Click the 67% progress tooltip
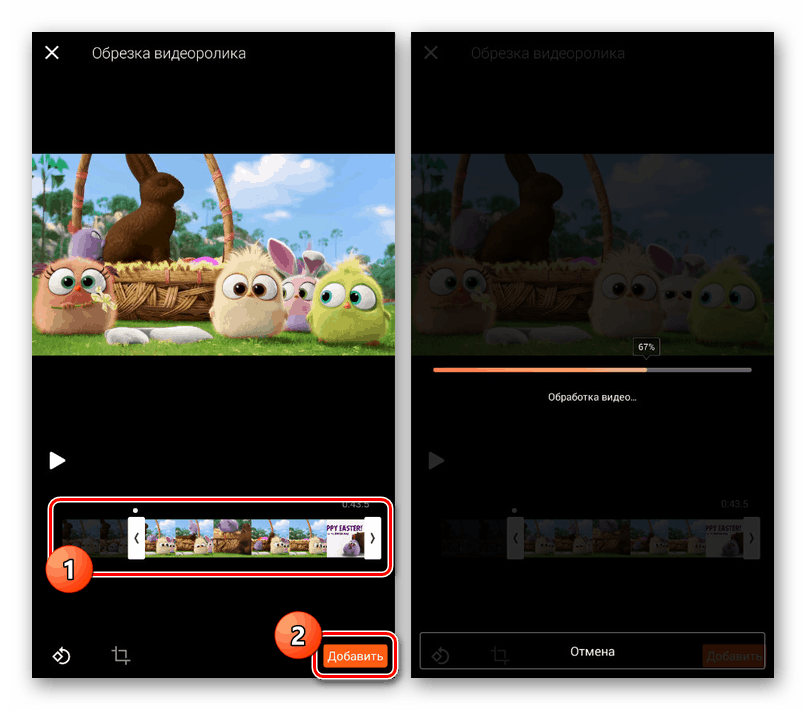The width and height of the screenshot is (806, 710). (646, 347)
